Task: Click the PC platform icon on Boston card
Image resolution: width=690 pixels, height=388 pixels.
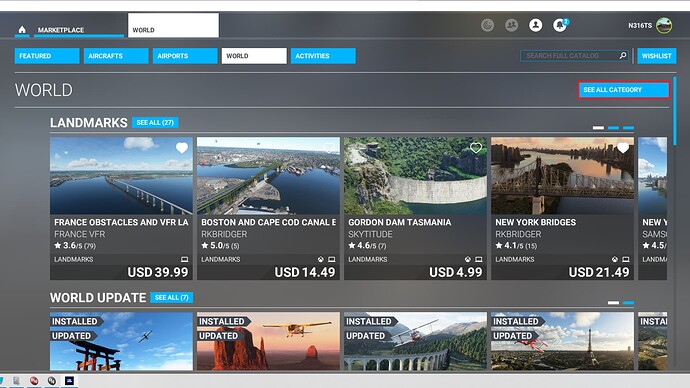Action: (x=332, y=260)
